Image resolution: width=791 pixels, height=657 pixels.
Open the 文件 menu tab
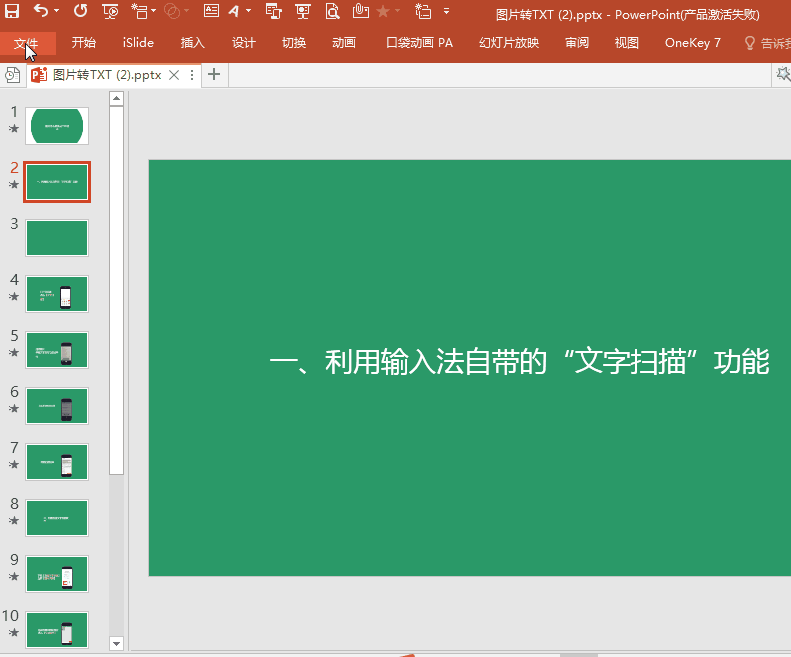[26, 43]
